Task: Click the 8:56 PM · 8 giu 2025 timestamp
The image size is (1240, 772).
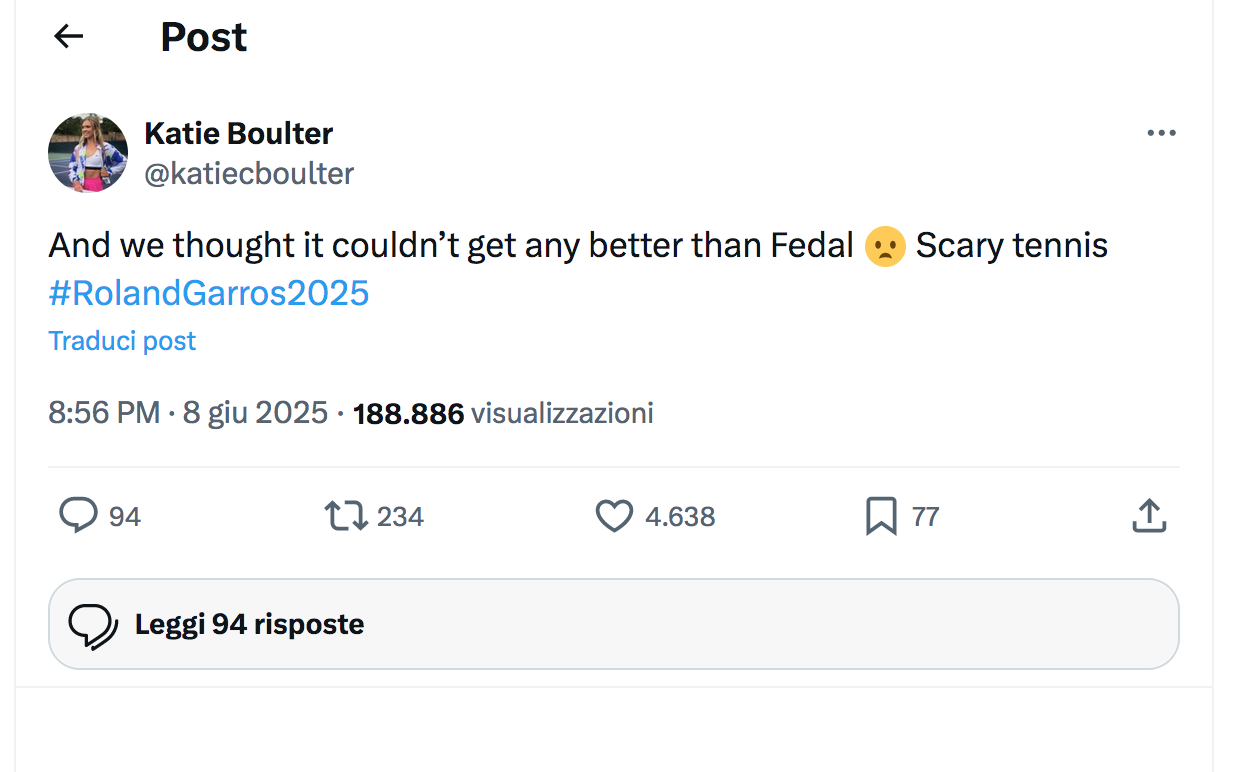Action: point(188,413)
